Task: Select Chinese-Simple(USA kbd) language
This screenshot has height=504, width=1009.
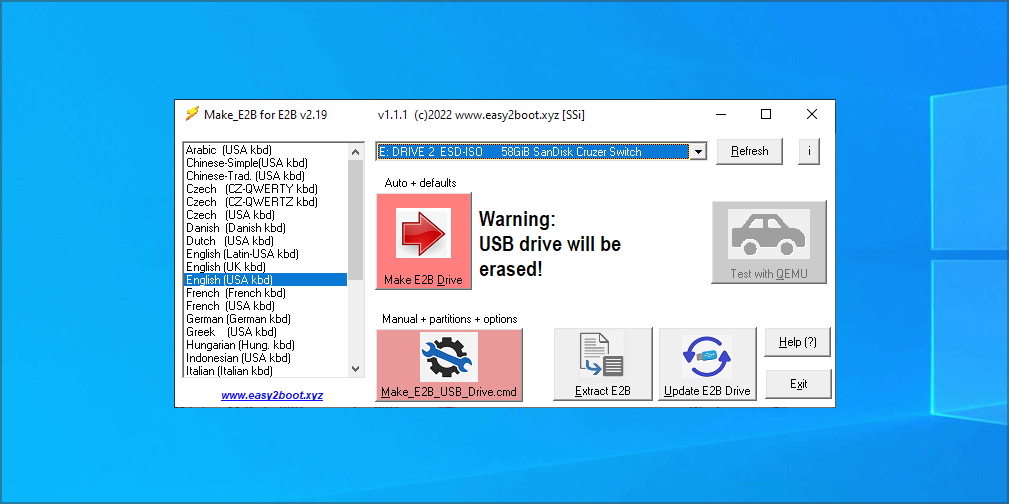Action: point(265,163)
